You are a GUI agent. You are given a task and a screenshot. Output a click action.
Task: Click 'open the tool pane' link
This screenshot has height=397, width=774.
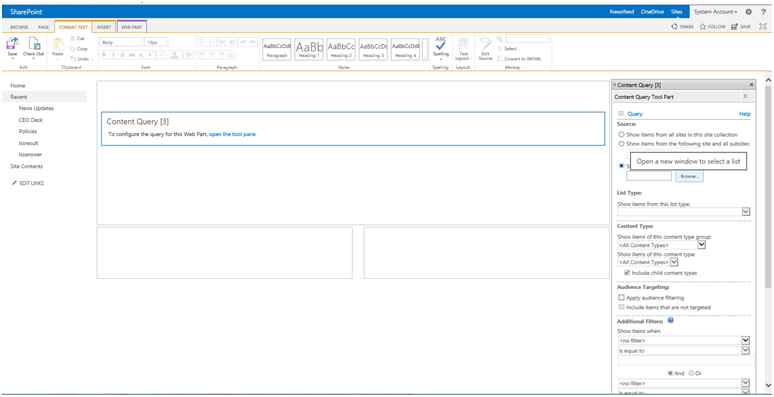(232, 134)
